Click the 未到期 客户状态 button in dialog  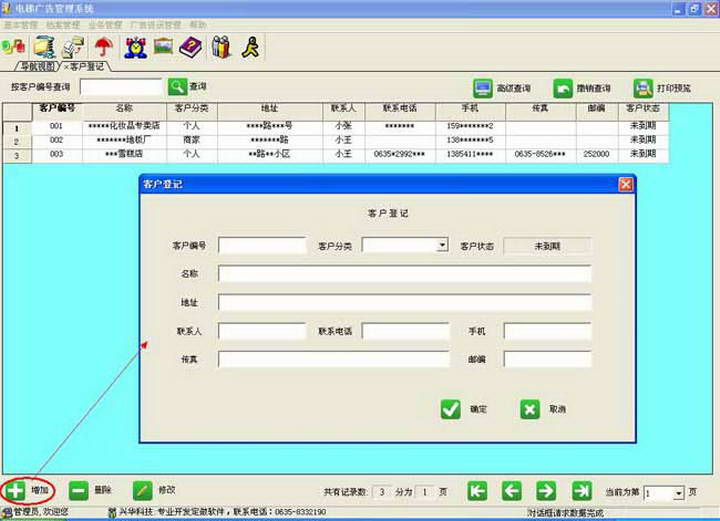tap(547, 246)
